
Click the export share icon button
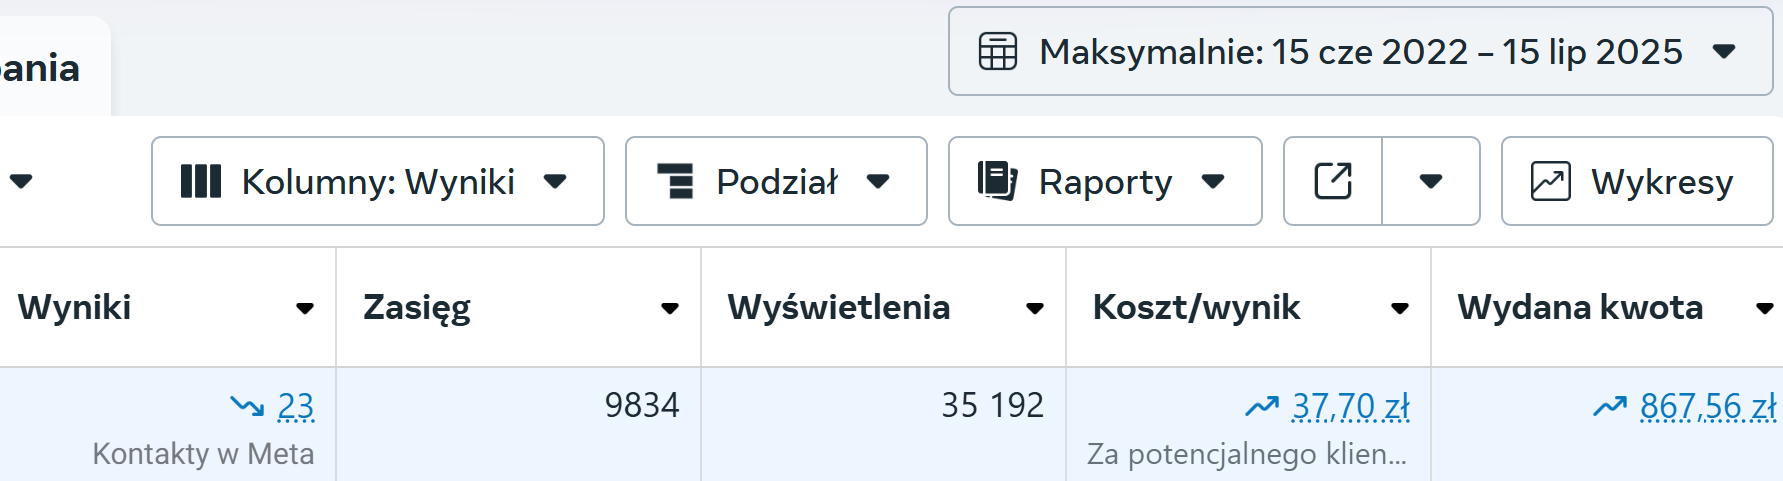pos(1332,181)
